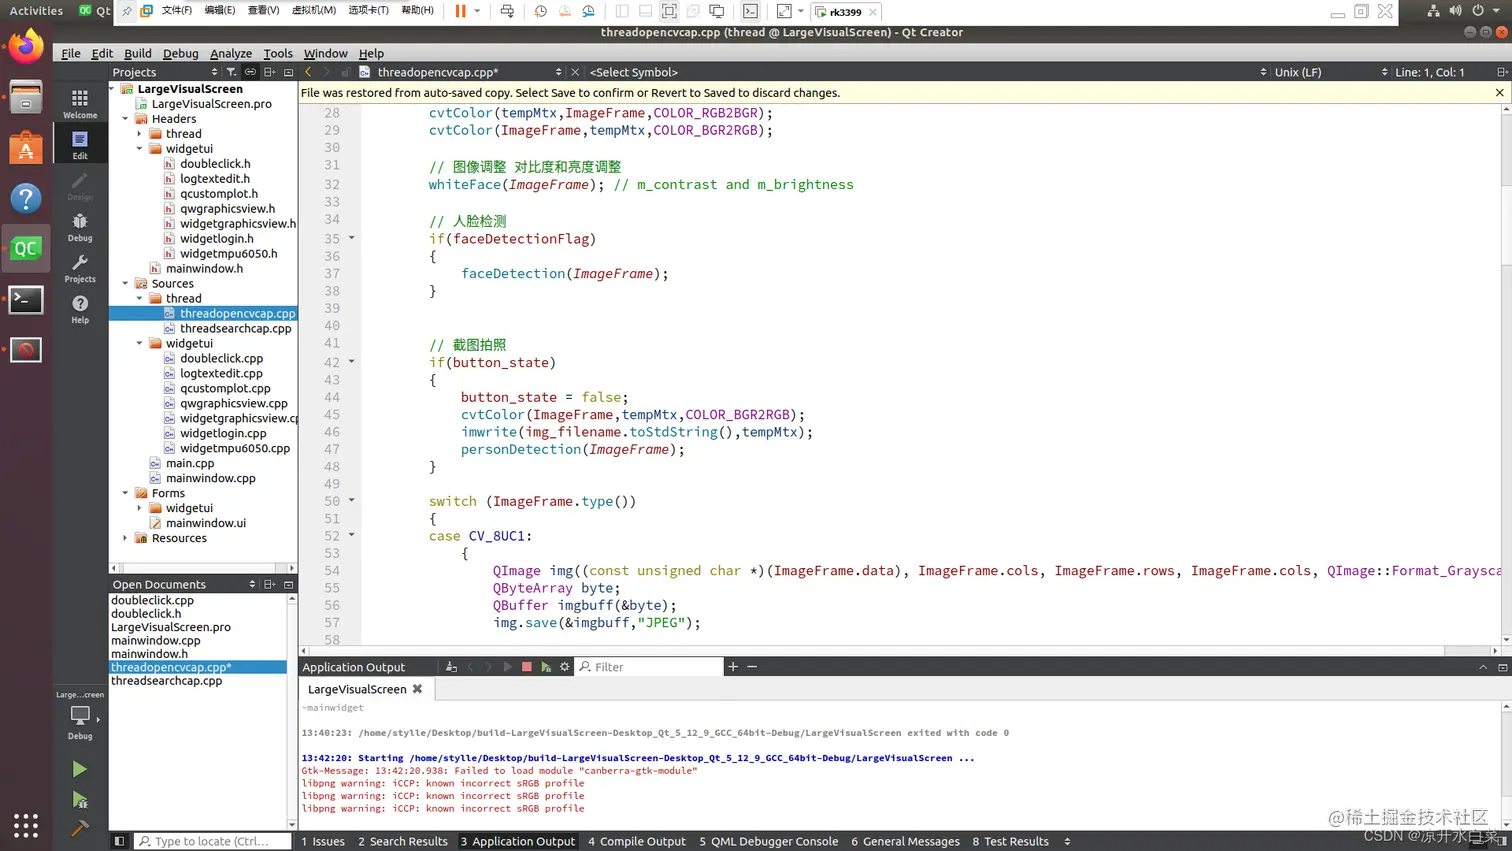Open Projects mode with the wrench icon
The width and height of the screenshot is (1512, 851).
[80, 268]
